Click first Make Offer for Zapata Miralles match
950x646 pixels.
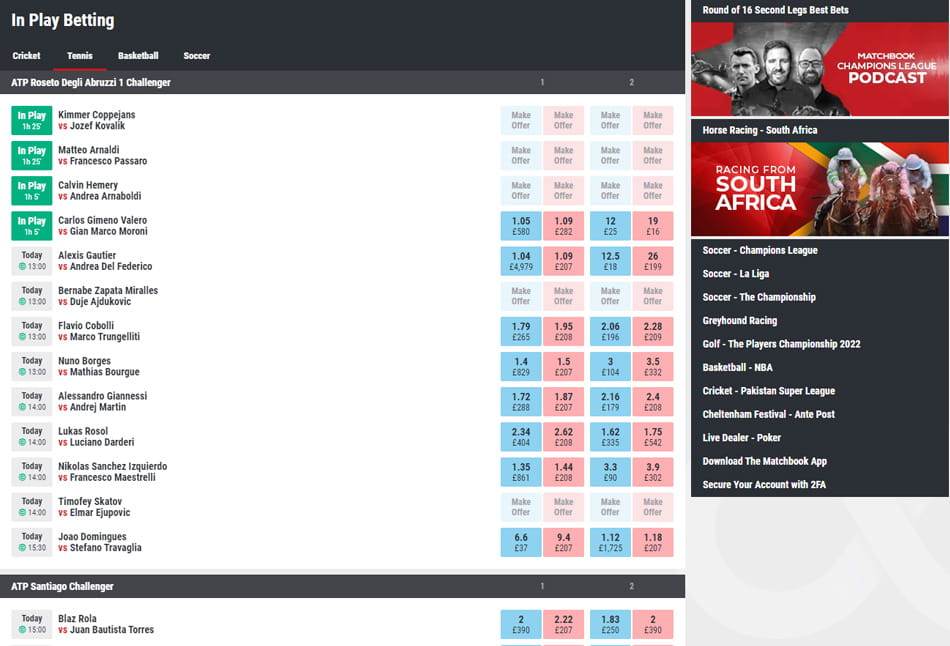click(x=521, y=296)
